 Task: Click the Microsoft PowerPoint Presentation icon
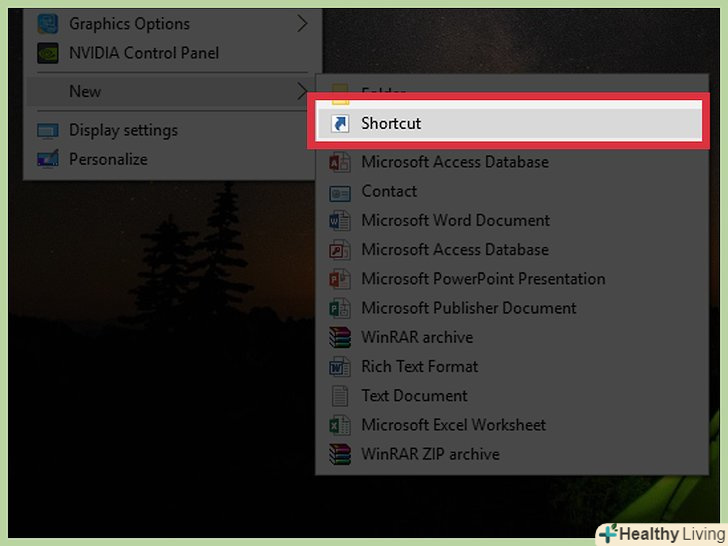tap(340, 280)
